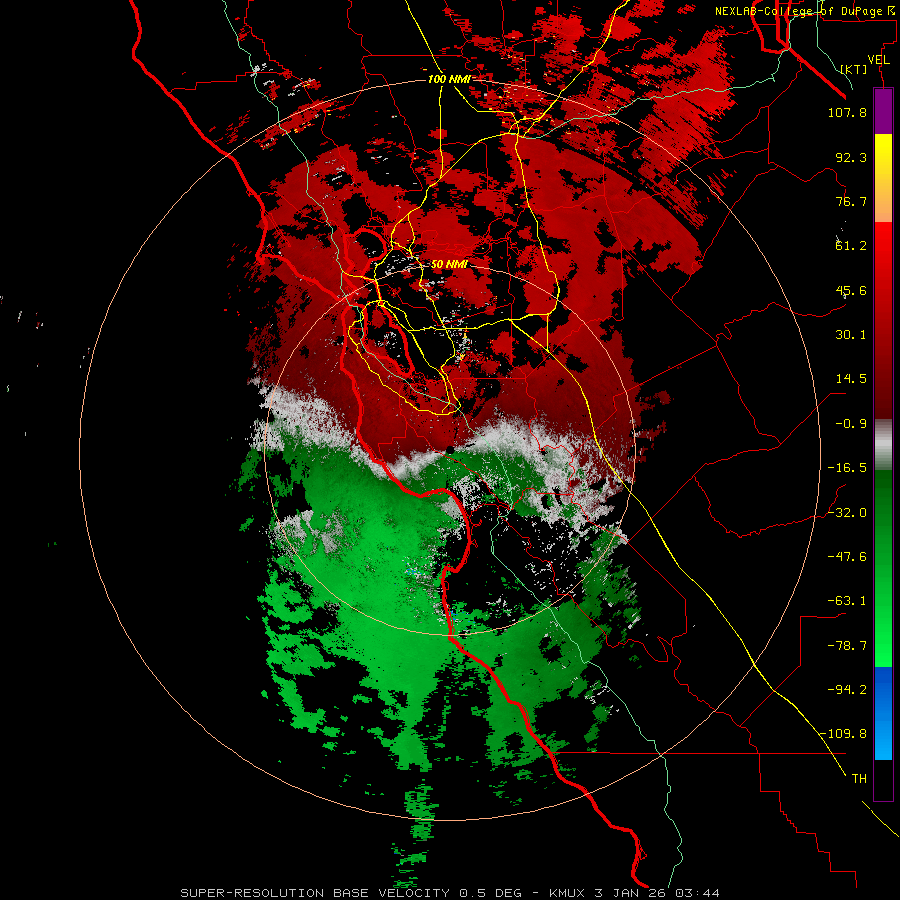
Task: Click the 76.7 scale value
Action: (x=851, y=201)
